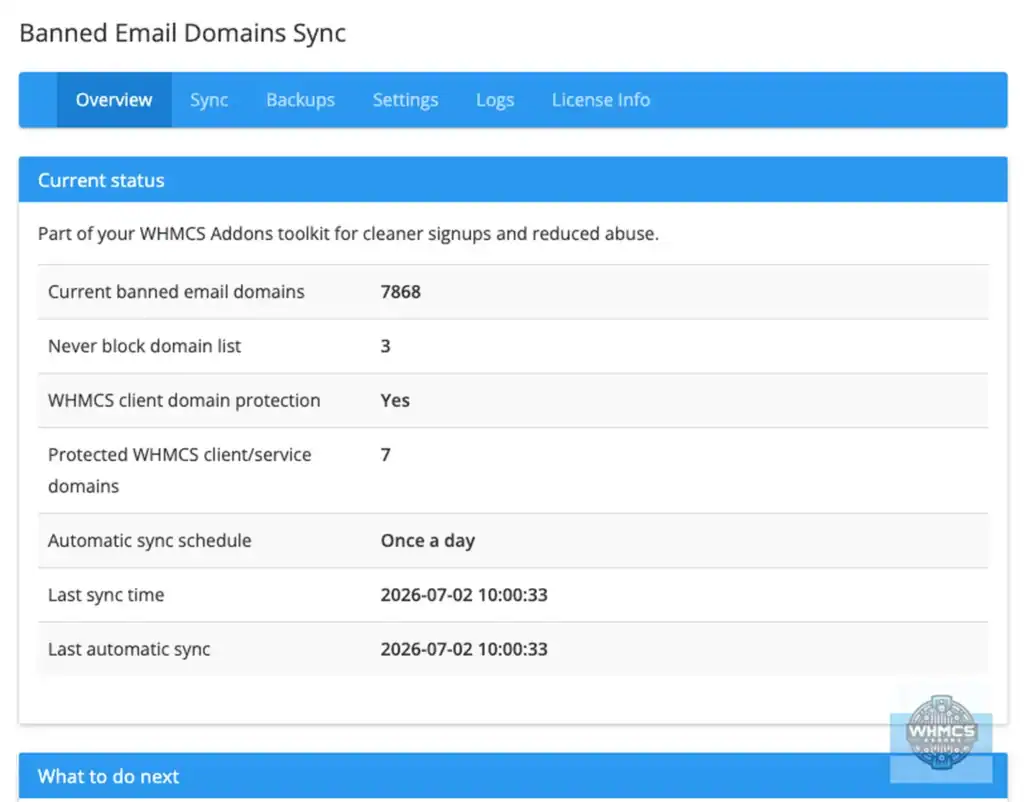Select the never block count 3
Screen dimensions: 1024x802
click(386, 346)
